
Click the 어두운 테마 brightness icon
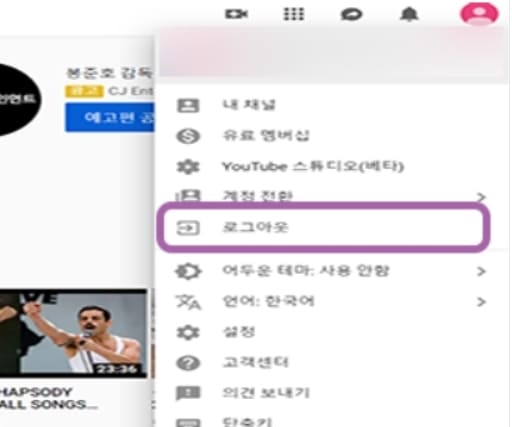(x=188, y=271)
